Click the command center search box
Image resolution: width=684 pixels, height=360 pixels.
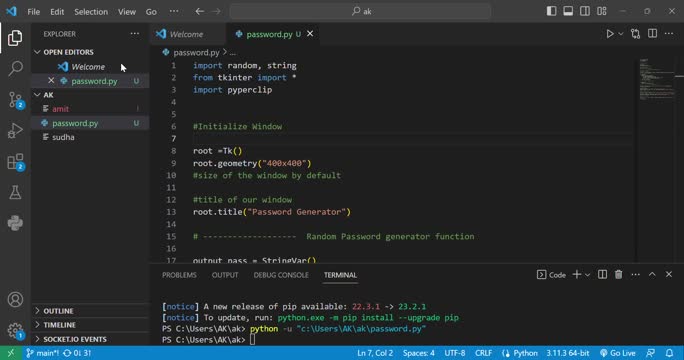click(360, 11)
